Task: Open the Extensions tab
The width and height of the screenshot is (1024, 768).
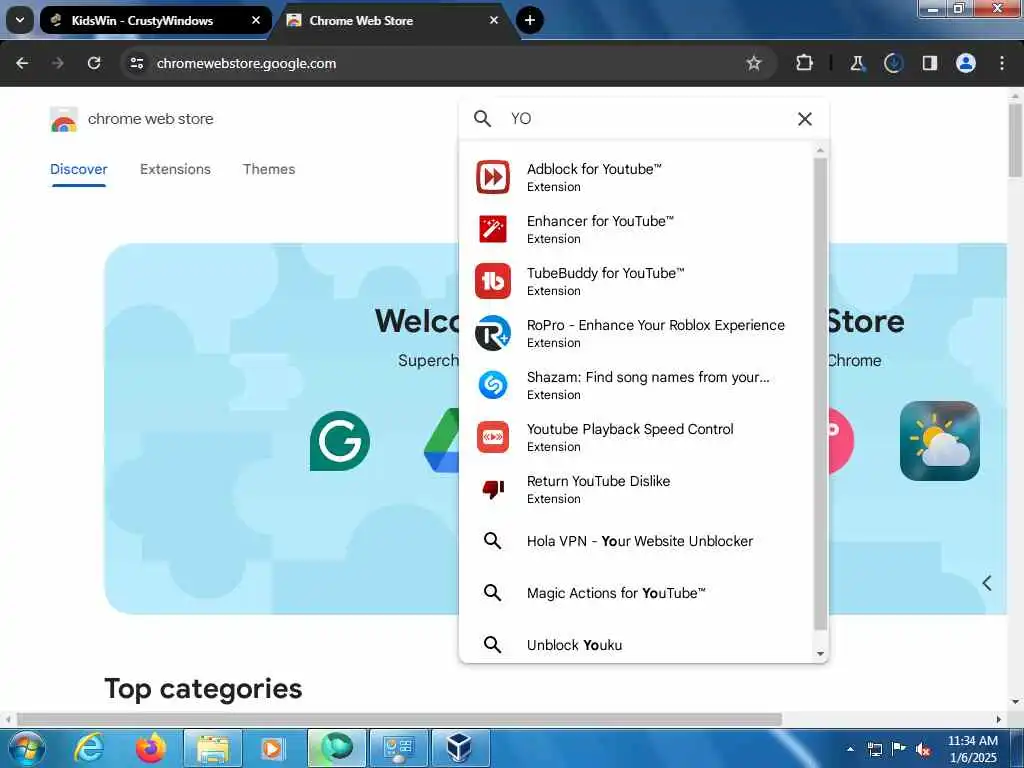Action: tap(175, 169)
